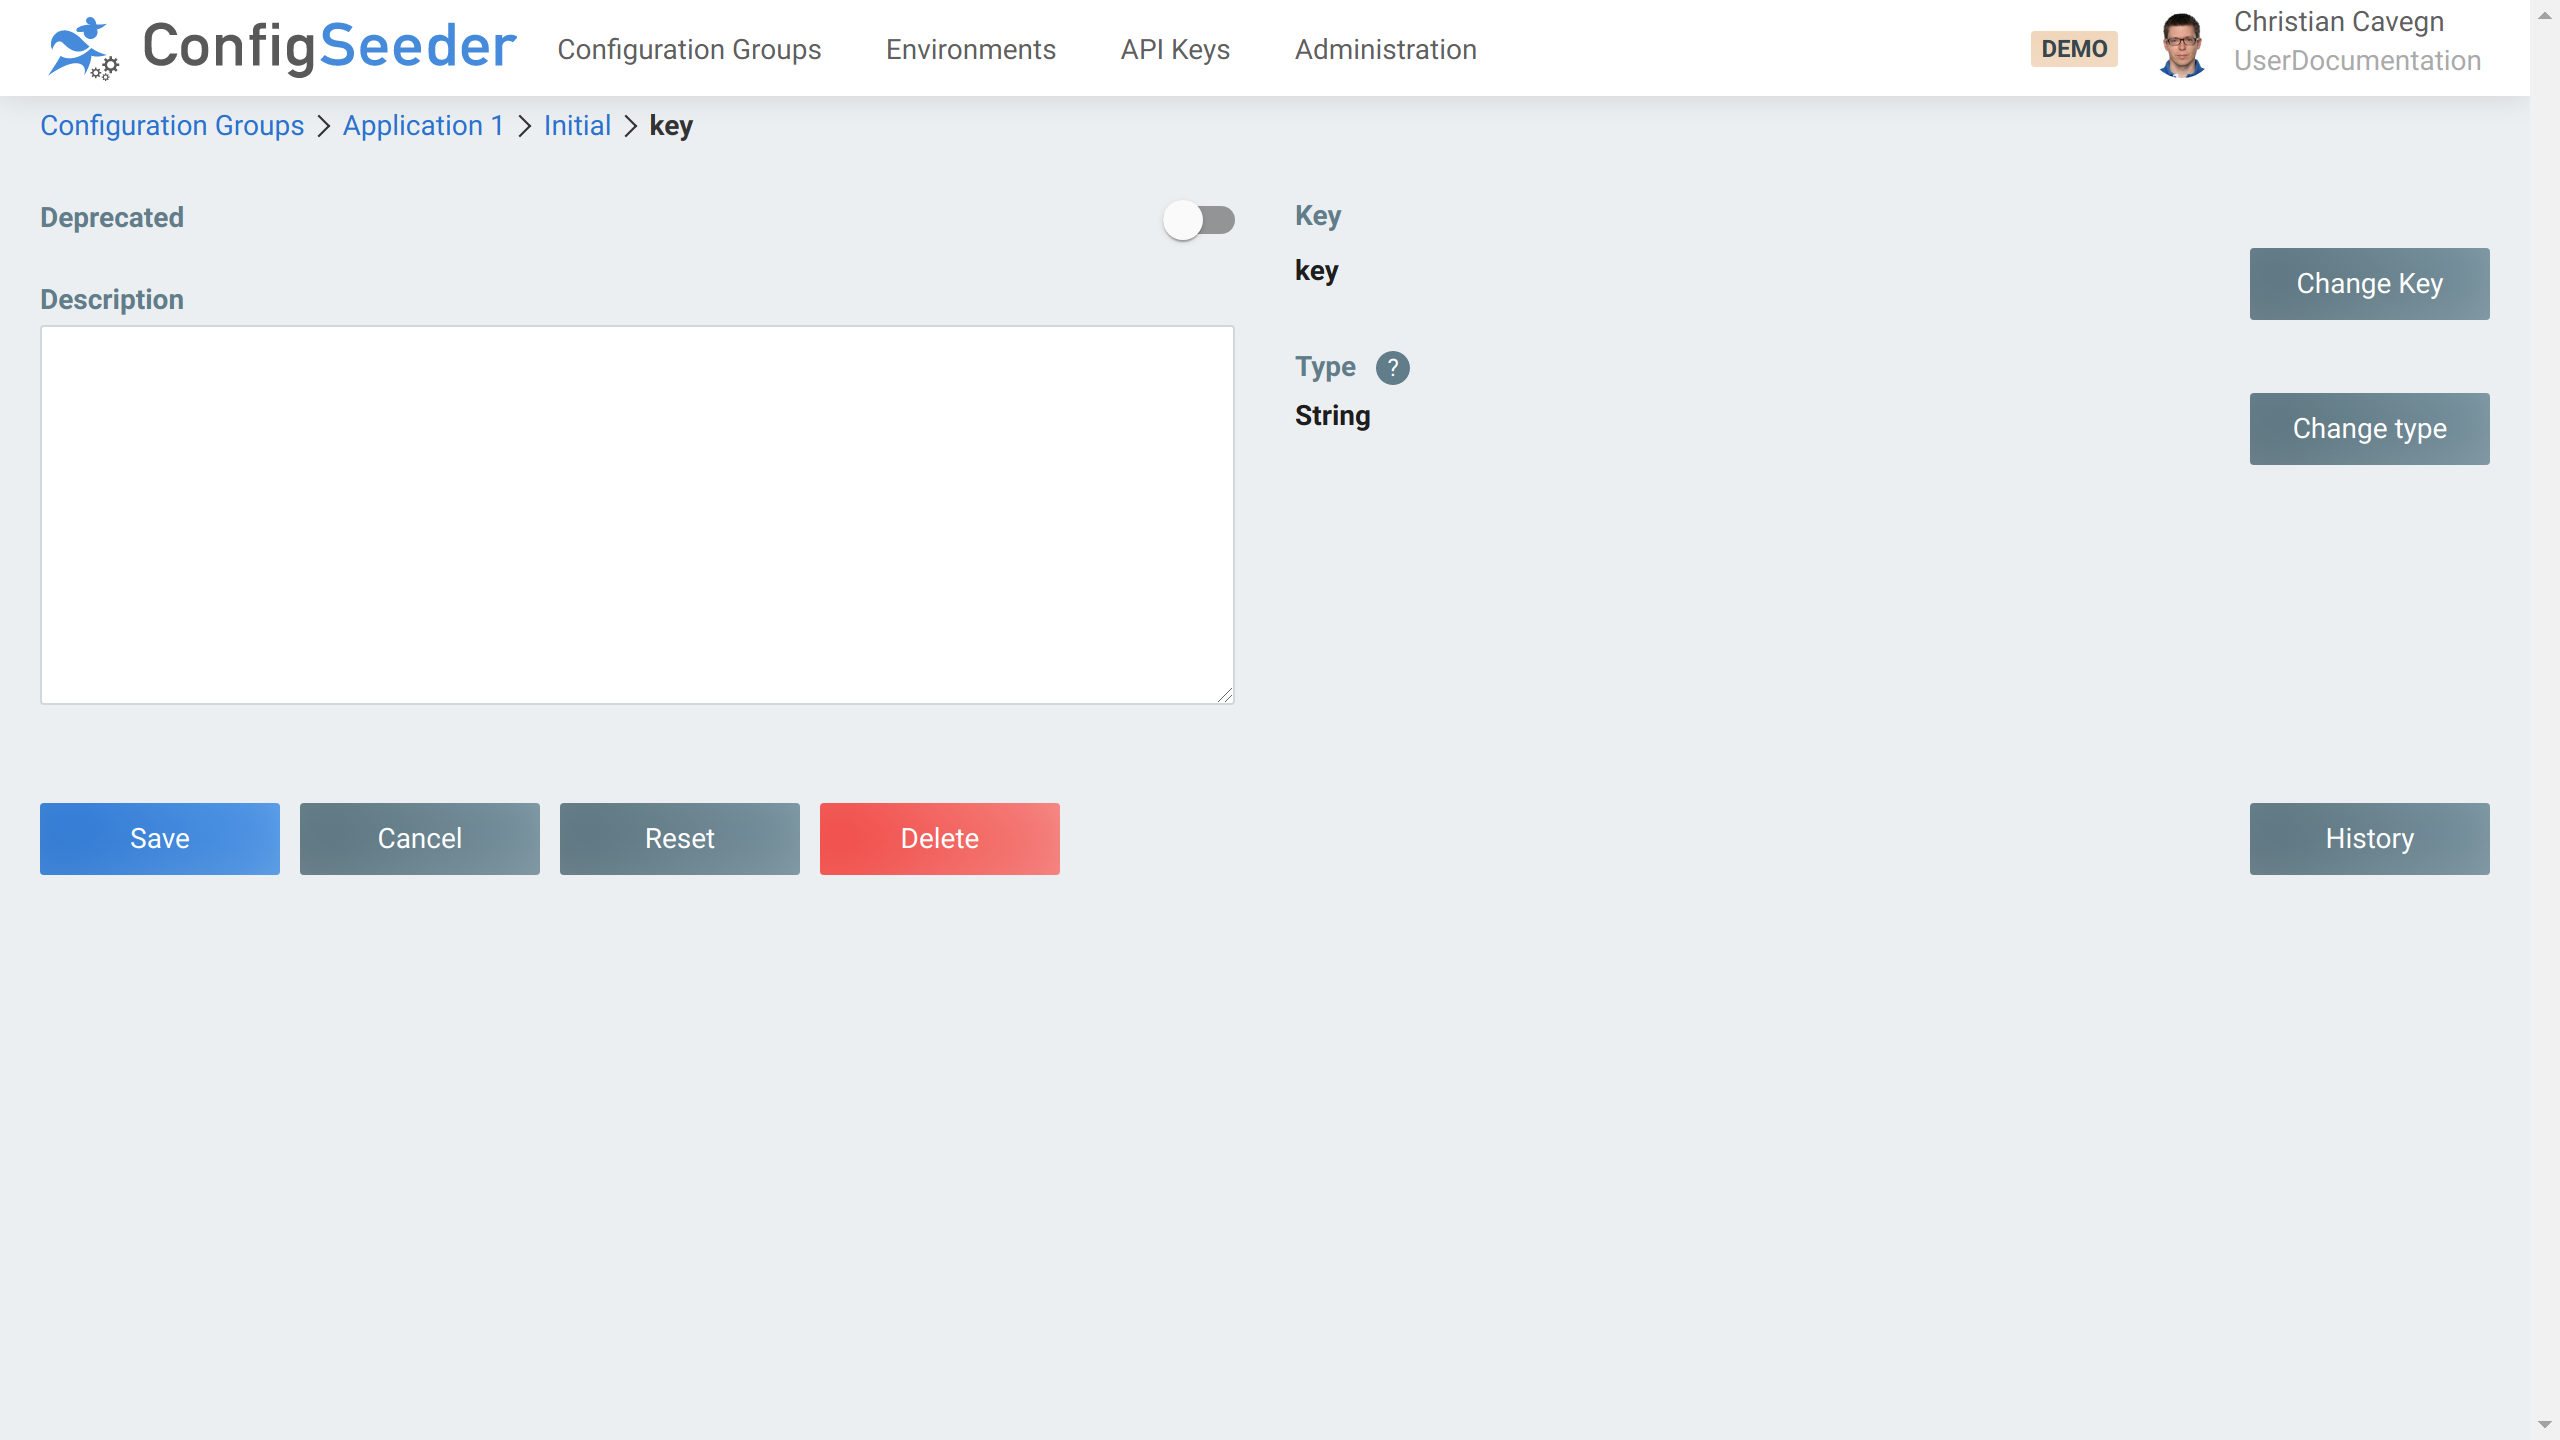Open the API Keys menu
The image size is (2560, 1440).
click(x=1174, y=49)
